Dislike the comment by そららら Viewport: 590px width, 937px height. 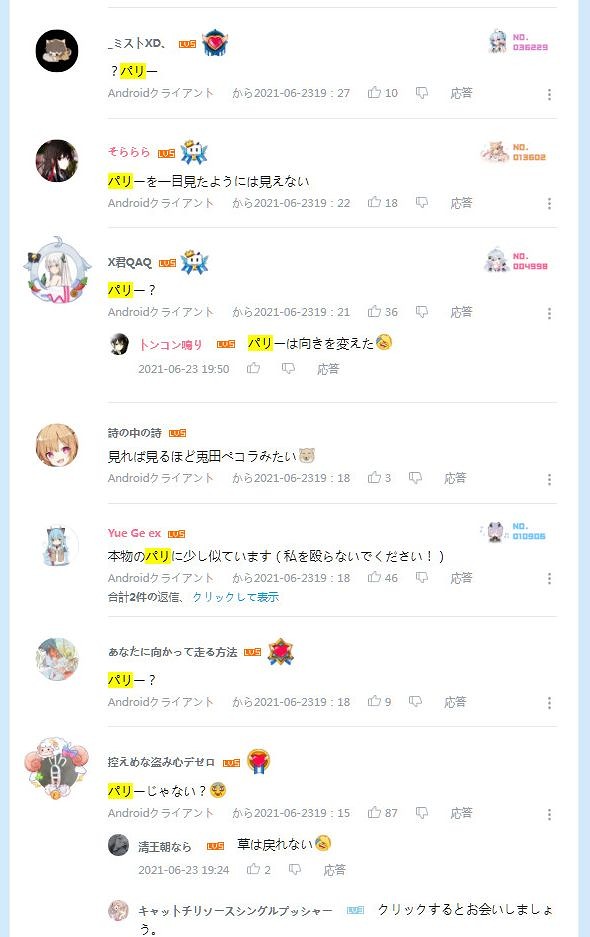(x=422, y=203)
